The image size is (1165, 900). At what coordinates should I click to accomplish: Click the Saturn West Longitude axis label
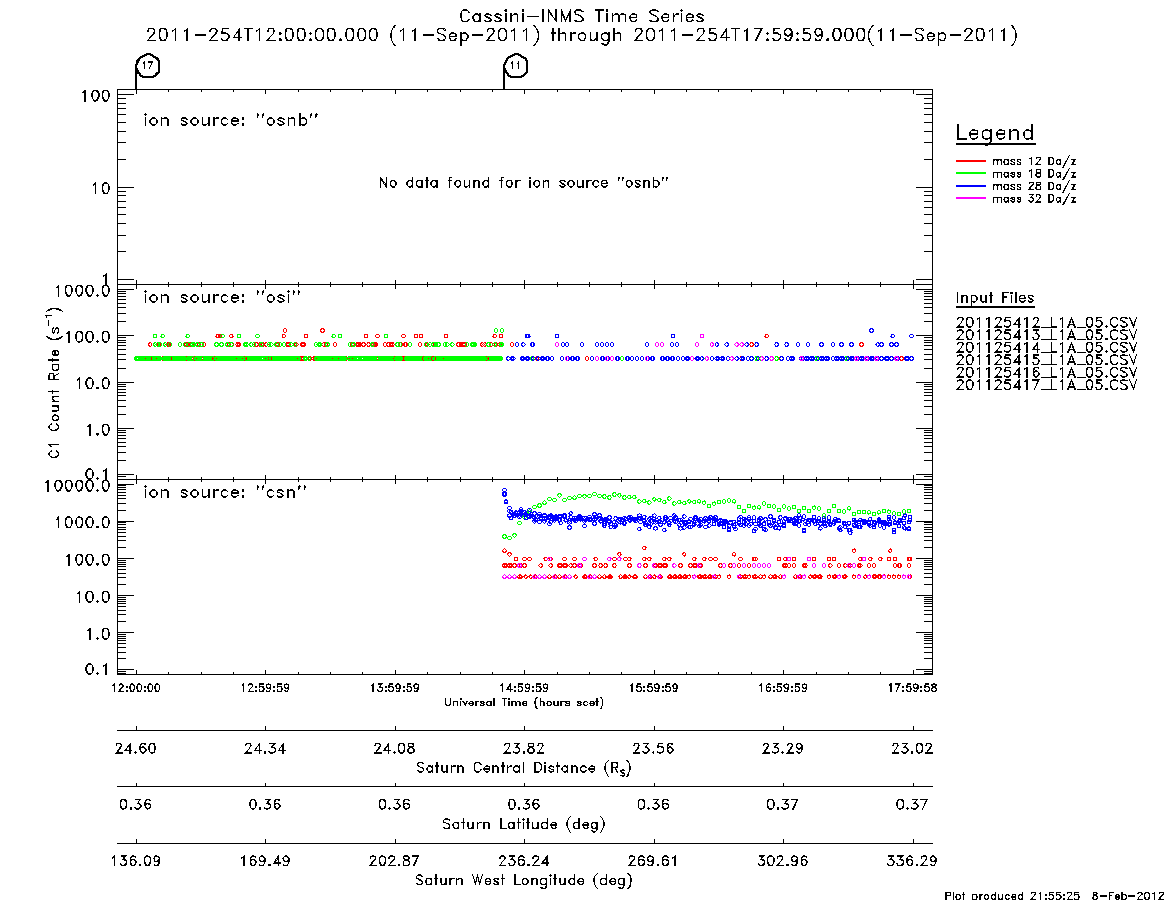pos(524,880)
